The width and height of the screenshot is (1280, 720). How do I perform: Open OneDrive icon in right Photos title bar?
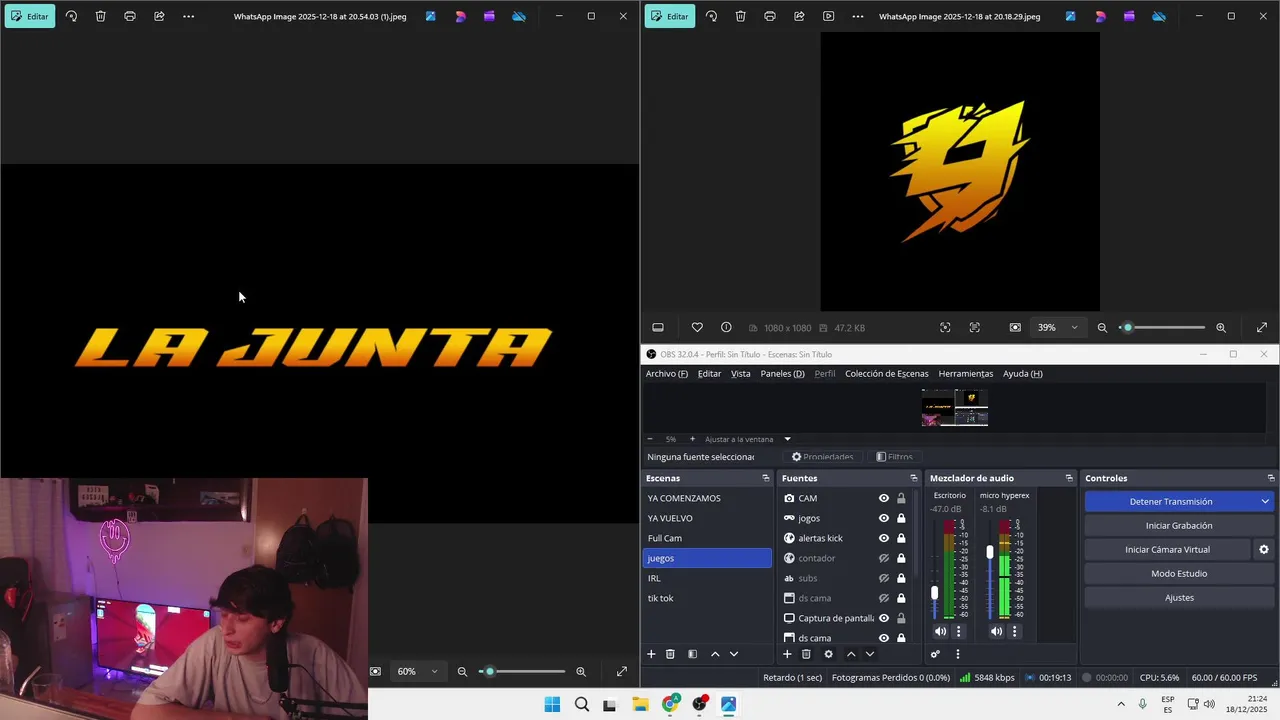click(x=1158, y=16)
